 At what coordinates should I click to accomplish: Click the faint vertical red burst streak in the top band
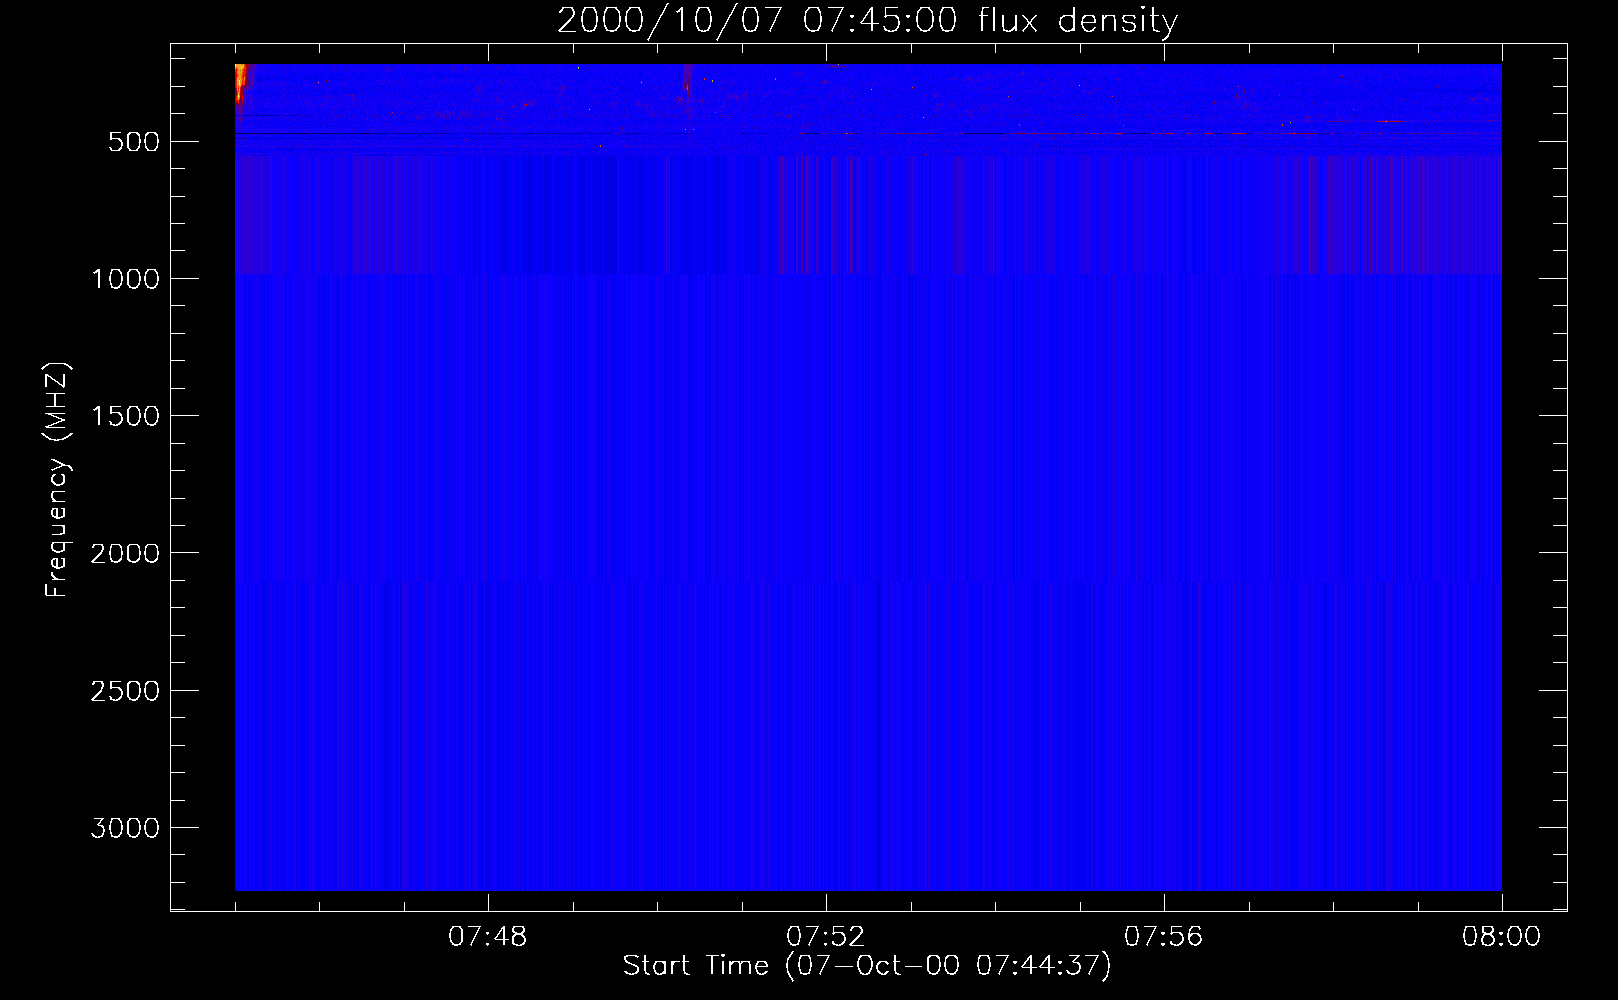pos(687,80)
